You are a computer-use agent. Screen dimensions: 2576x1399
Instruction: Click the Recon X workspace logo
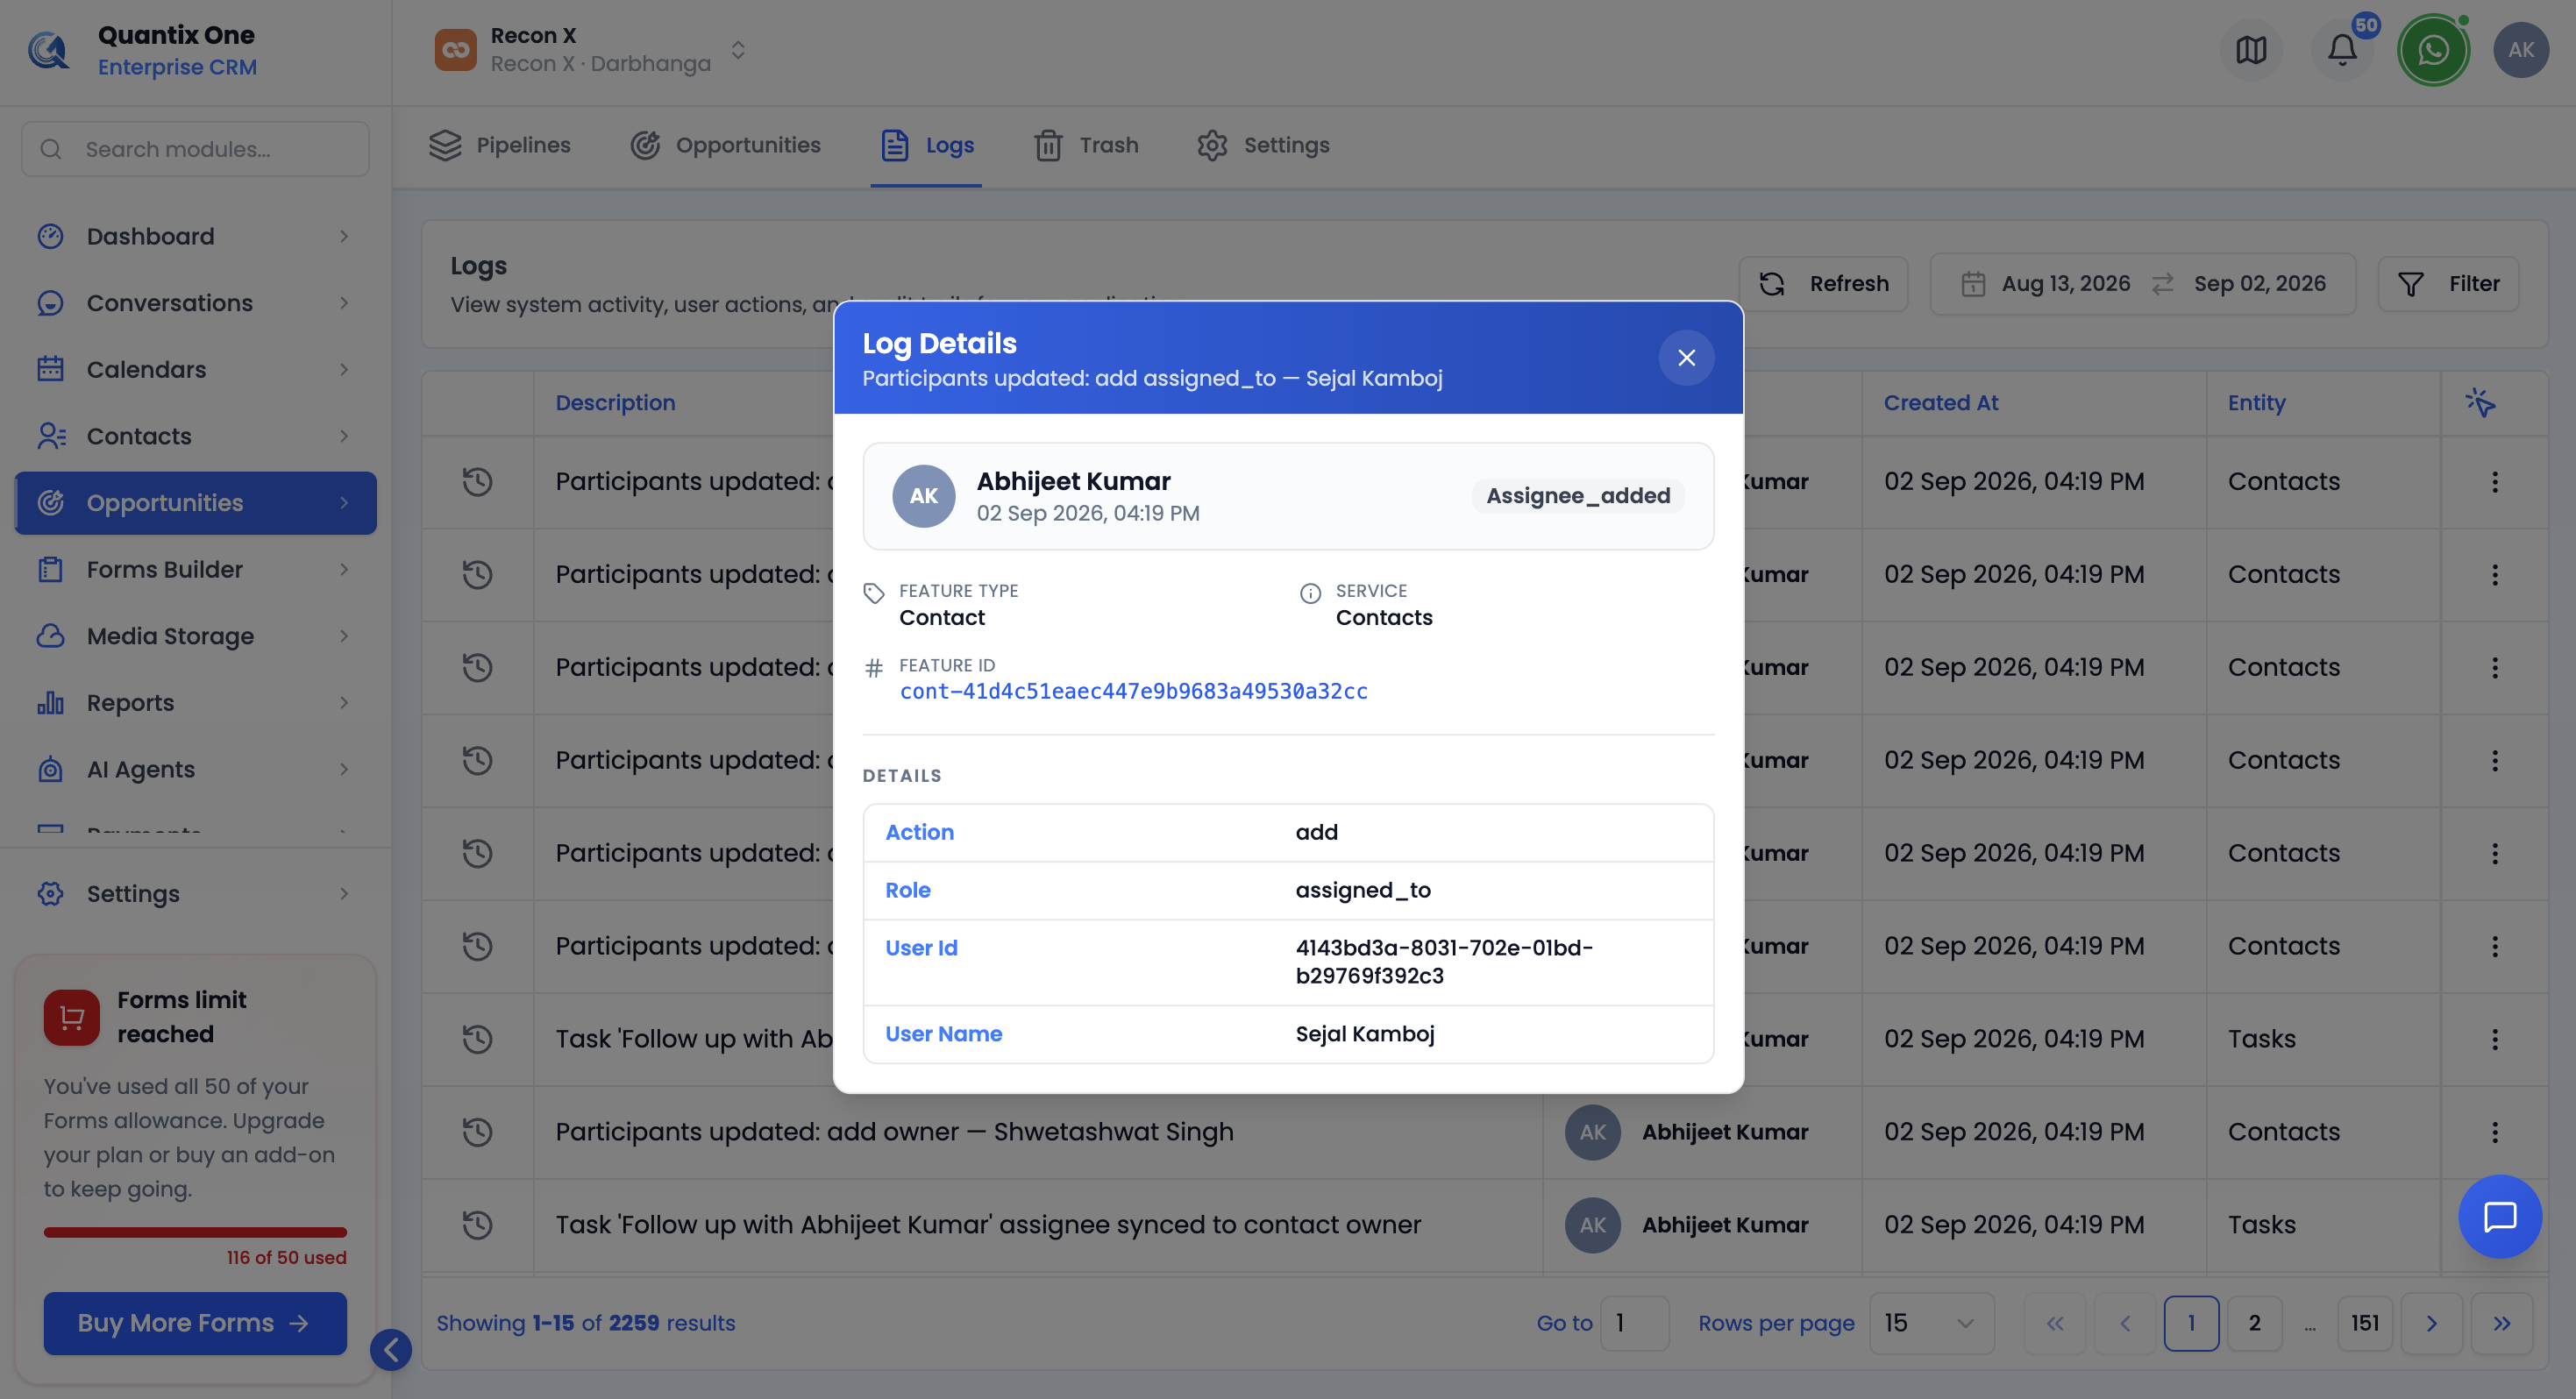click(455, 50)
